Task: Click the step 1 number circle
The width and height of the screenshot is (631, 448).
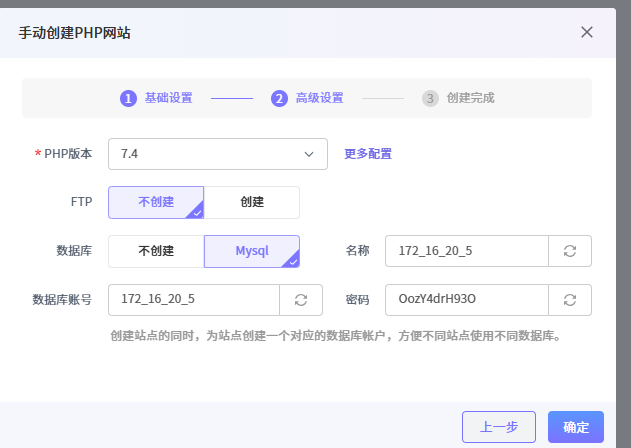Action: click(x=128, y=98)
